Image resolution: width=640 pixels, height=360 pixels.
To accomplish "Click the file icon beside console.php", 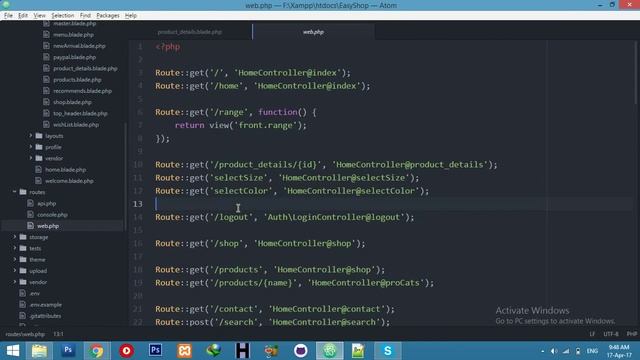I will click(x=31, y=214).
